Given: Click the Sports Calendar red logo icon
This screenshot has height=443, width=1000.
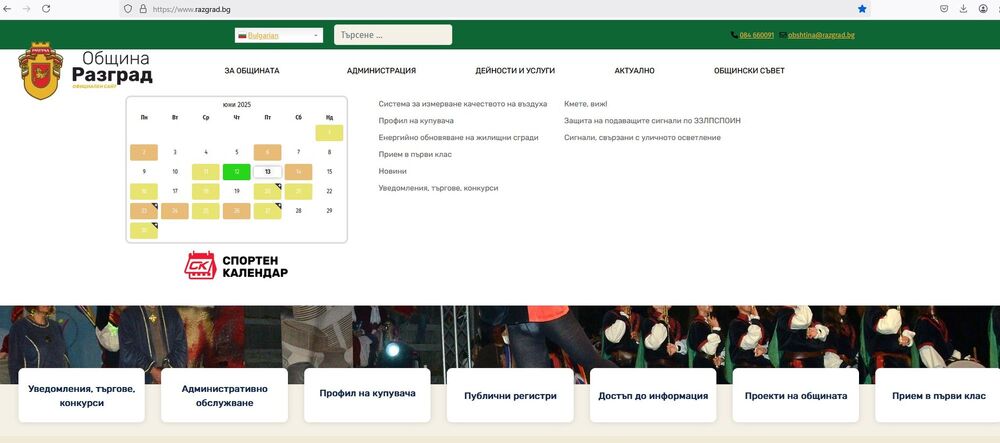Looking at the screenshot, I should (200, 265).
